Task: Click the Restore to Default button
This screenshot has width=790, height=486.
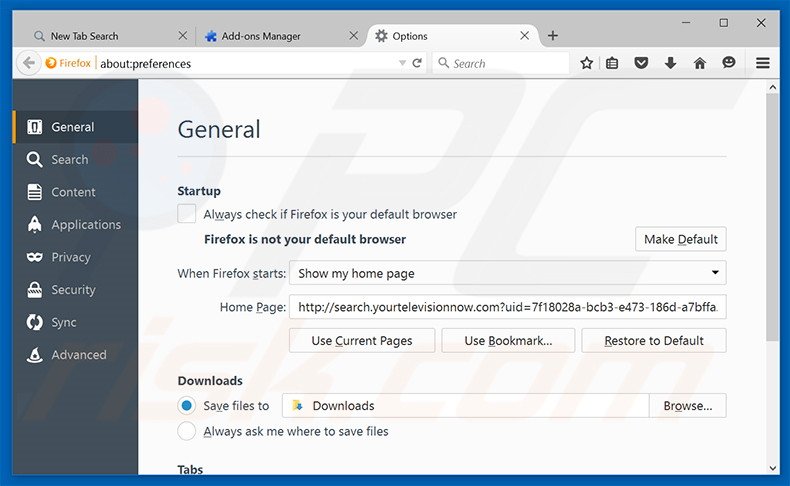Action: click(653, 340)
